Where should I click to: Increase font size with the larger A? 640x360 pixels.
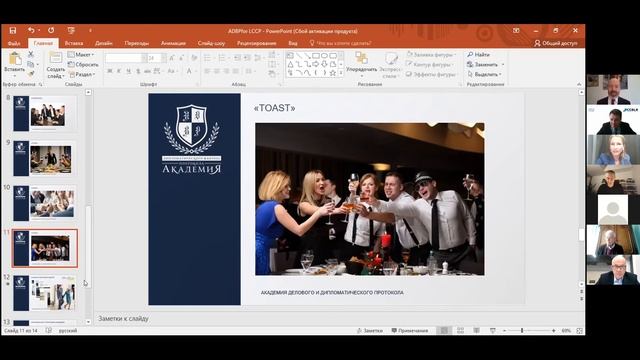(x=172, y=58)
